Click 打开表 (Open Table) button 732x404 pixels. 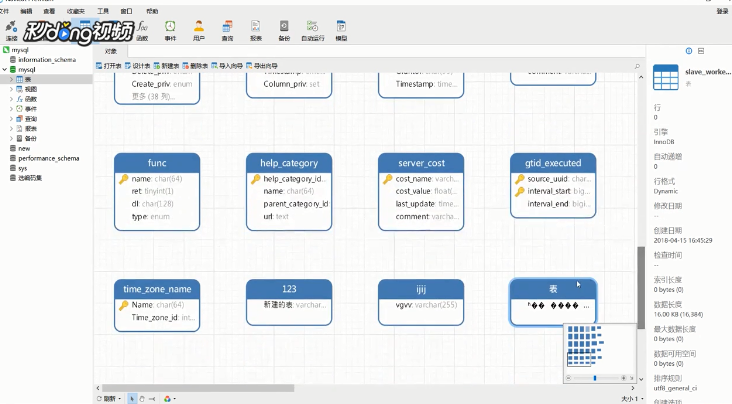coord(109,66)
